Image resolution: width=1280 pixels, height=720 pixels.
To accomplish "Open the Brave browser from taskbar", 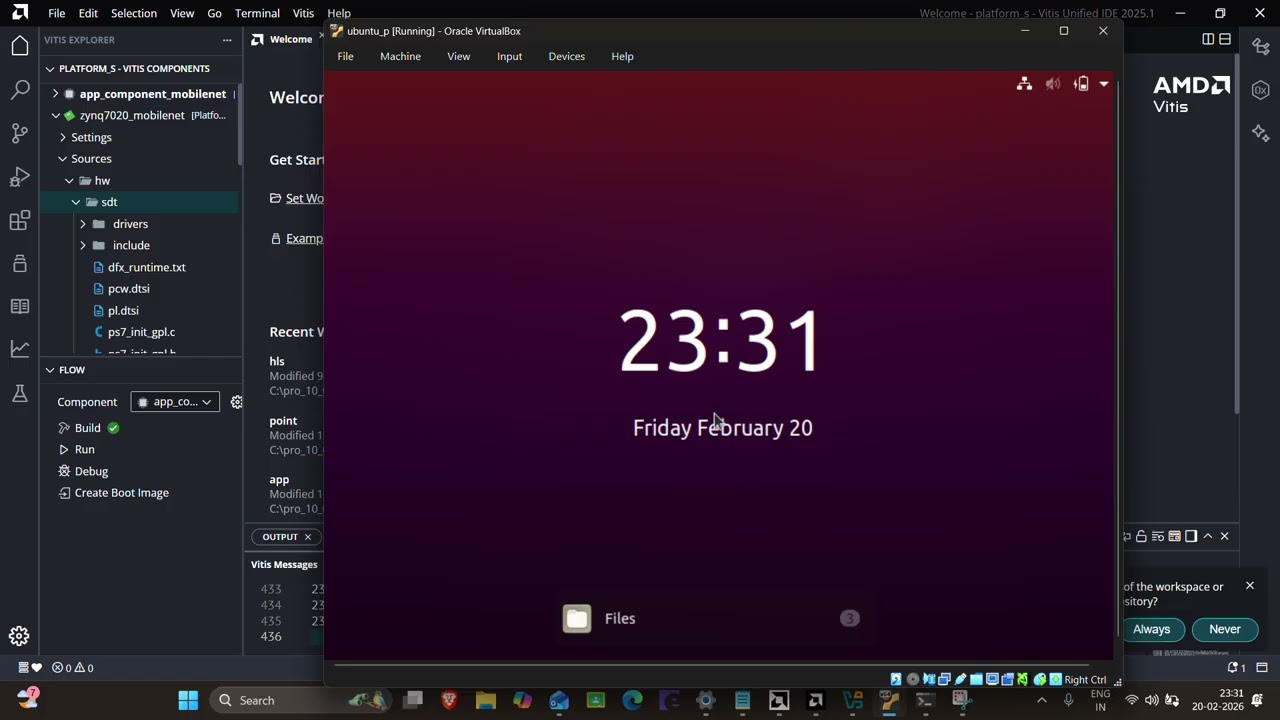I will coord(449,701).
